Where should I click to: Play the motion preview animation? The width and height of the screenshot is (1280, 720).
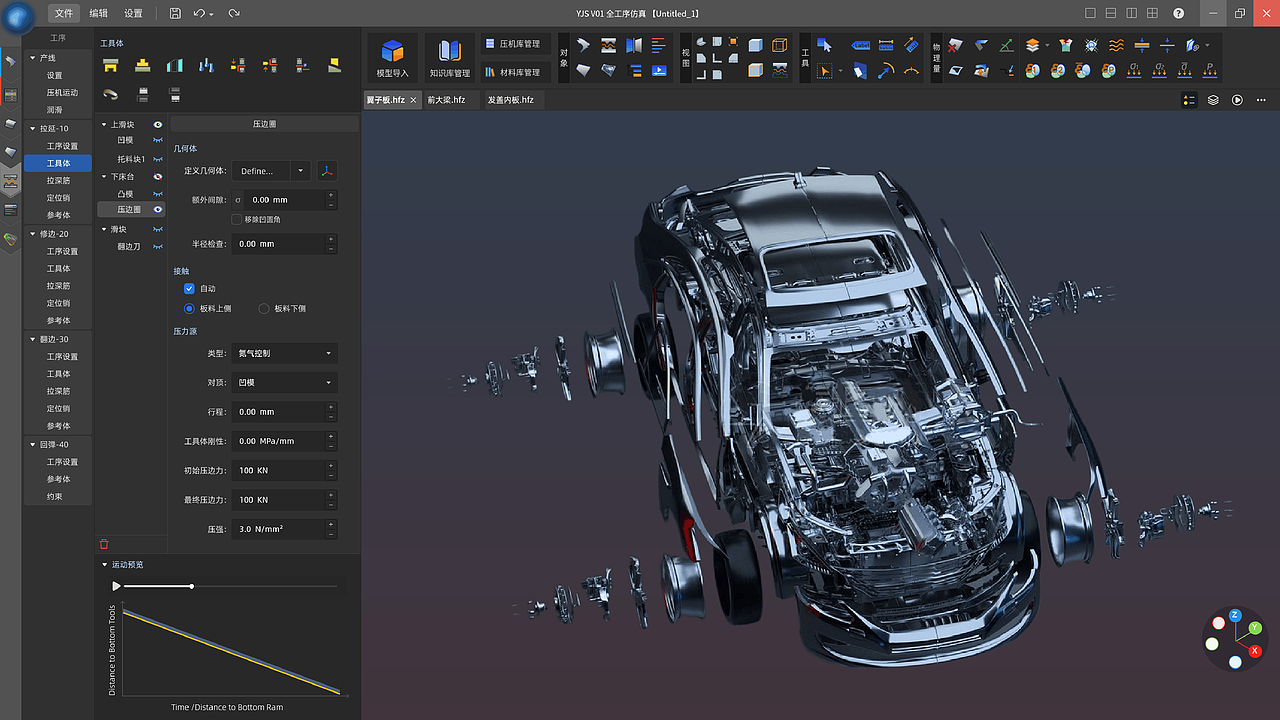click(x=116, y=586)
